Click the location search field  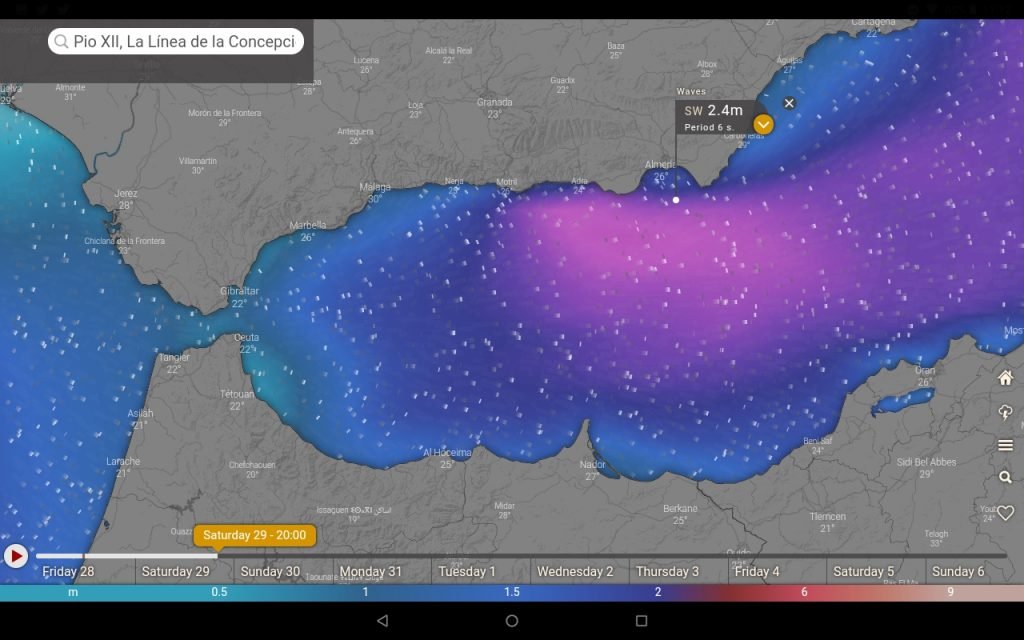pos(176,42)
